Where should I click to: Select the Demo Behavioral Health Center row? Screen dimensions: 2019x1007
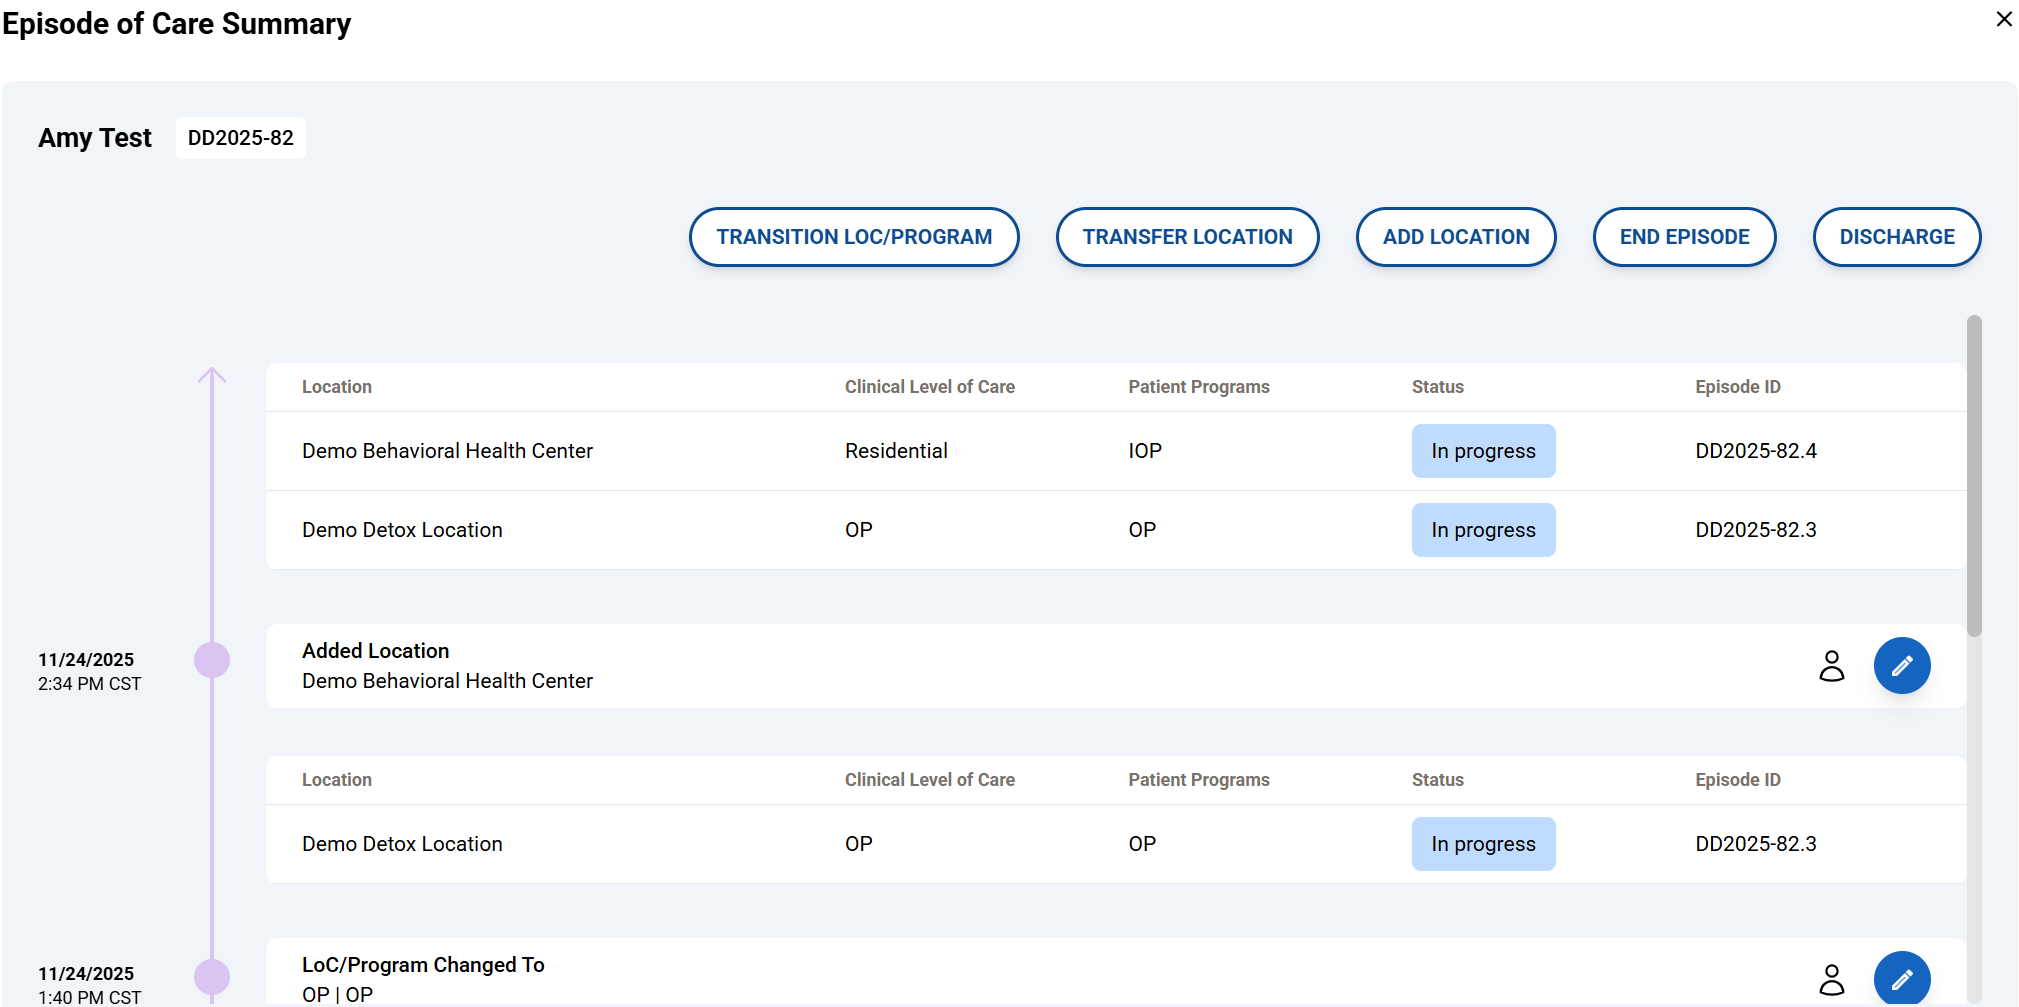447,451
